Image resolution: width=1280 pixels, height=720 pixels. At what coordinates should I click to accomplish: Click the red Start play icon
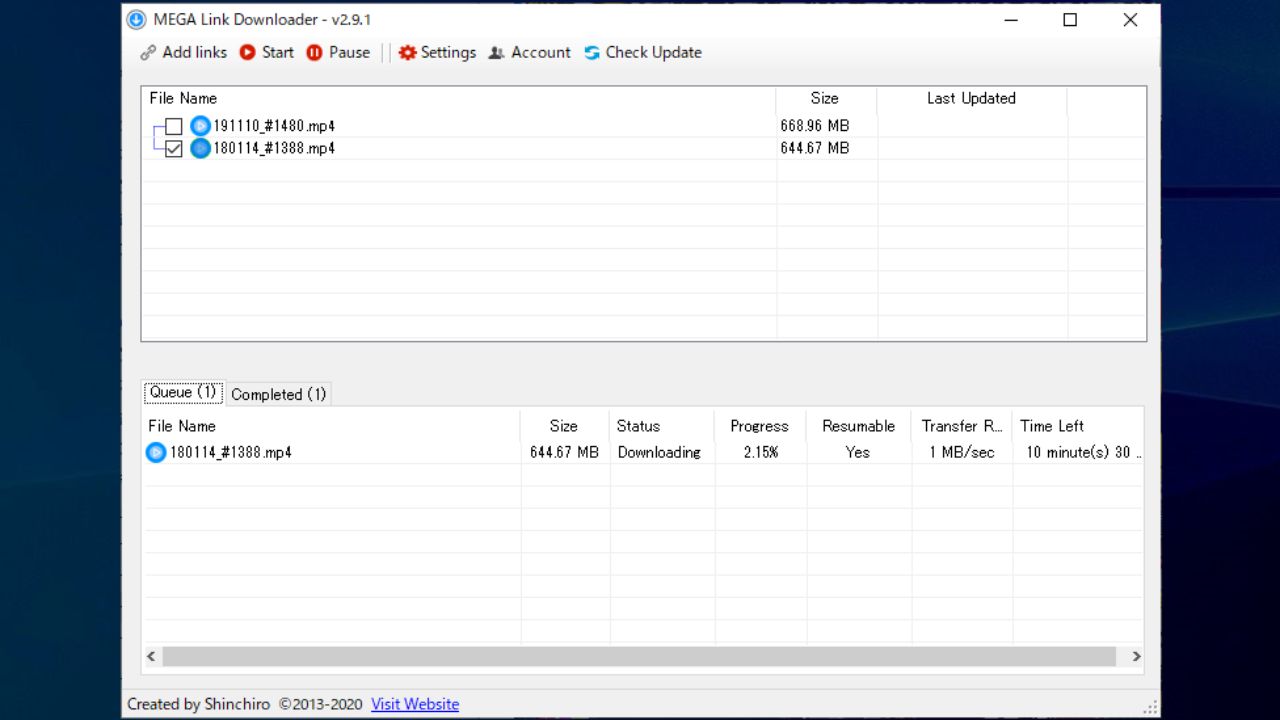[247, 53]
